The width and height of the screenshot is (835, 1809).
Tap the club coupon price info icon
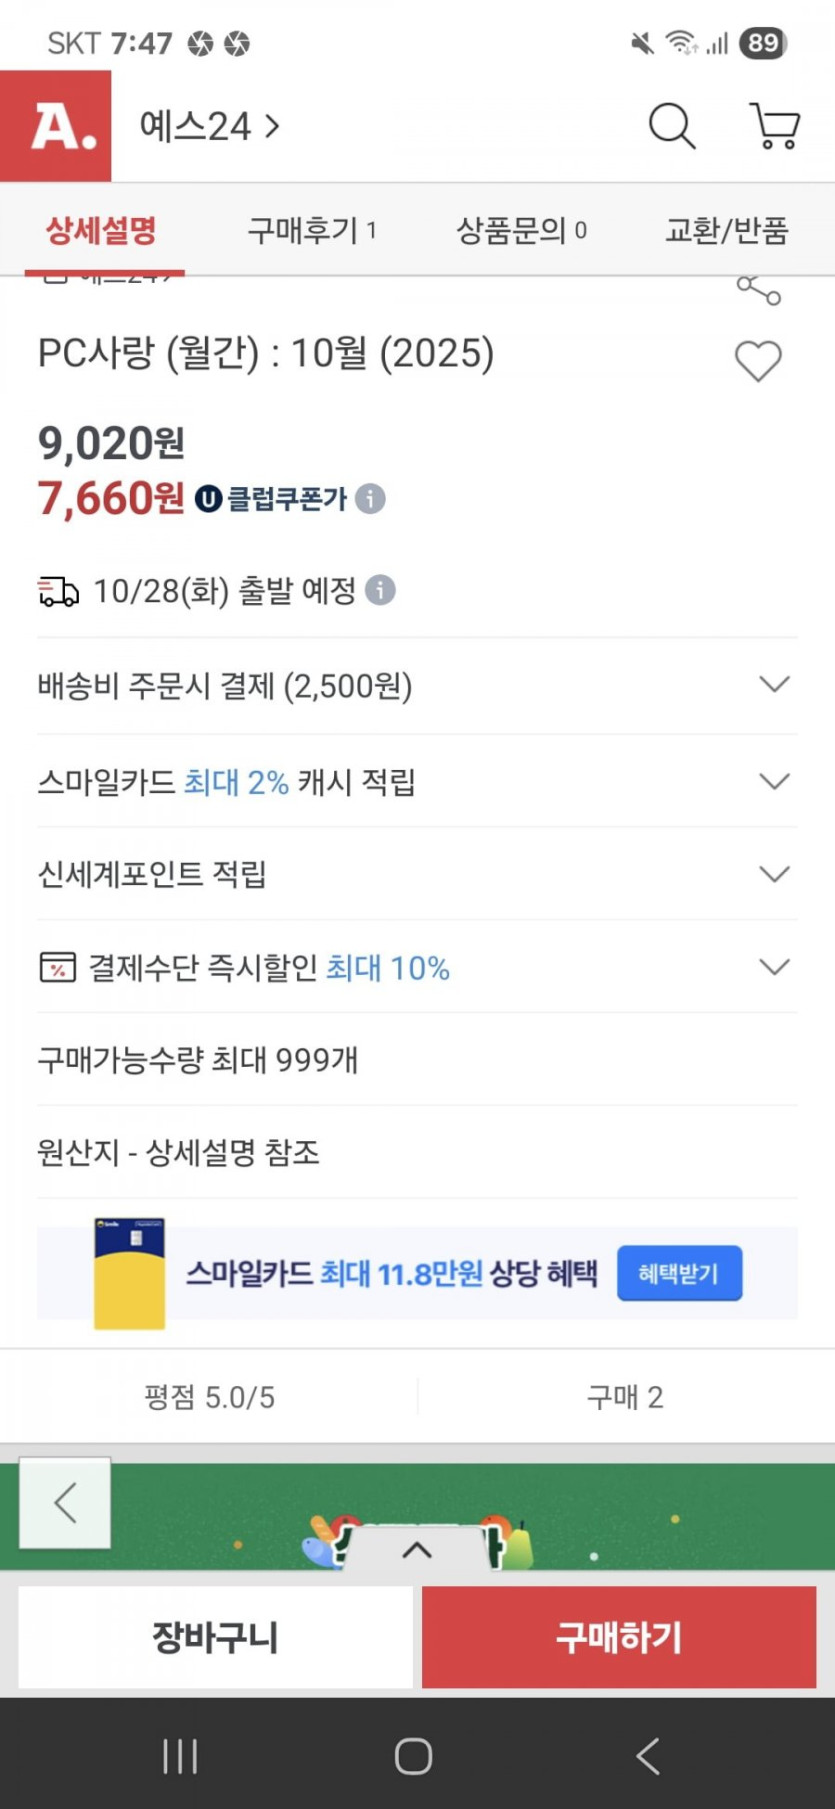coord(371,498)
